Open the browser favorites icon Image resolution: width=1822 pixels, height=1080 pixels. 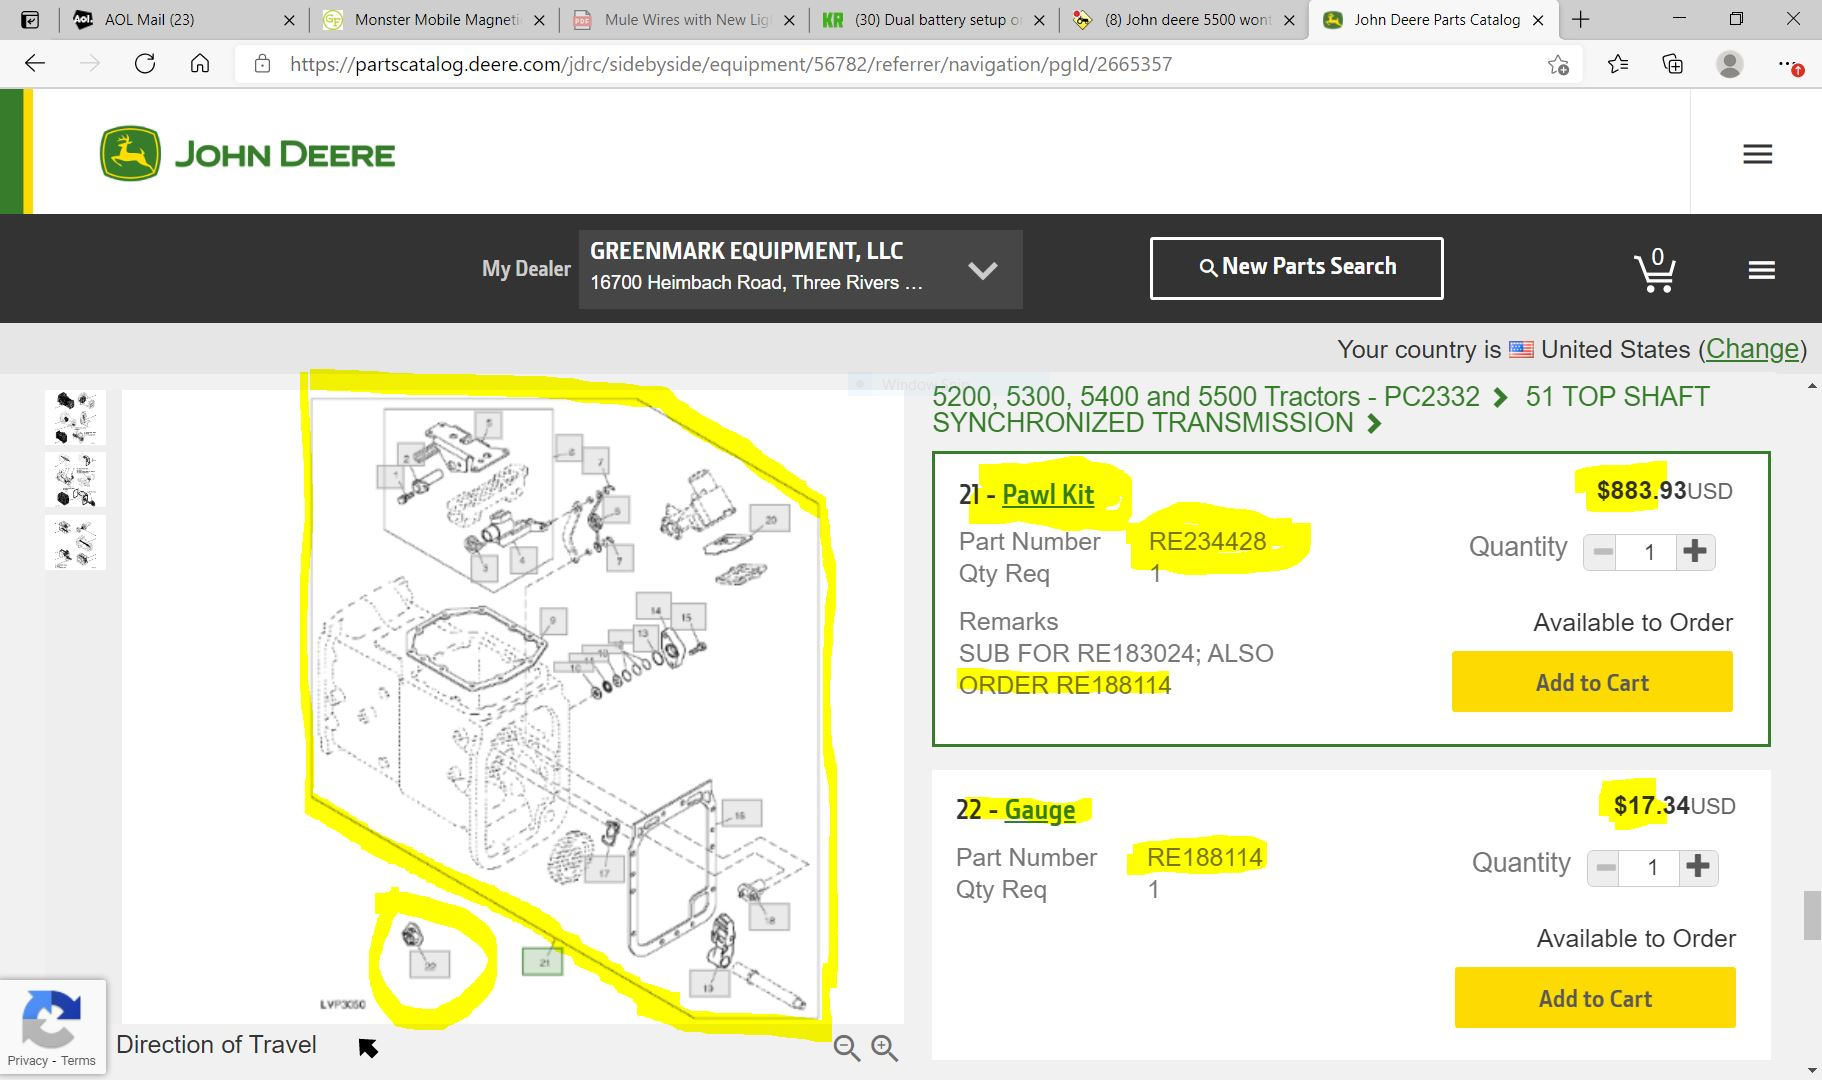[x=1618, y=64]
